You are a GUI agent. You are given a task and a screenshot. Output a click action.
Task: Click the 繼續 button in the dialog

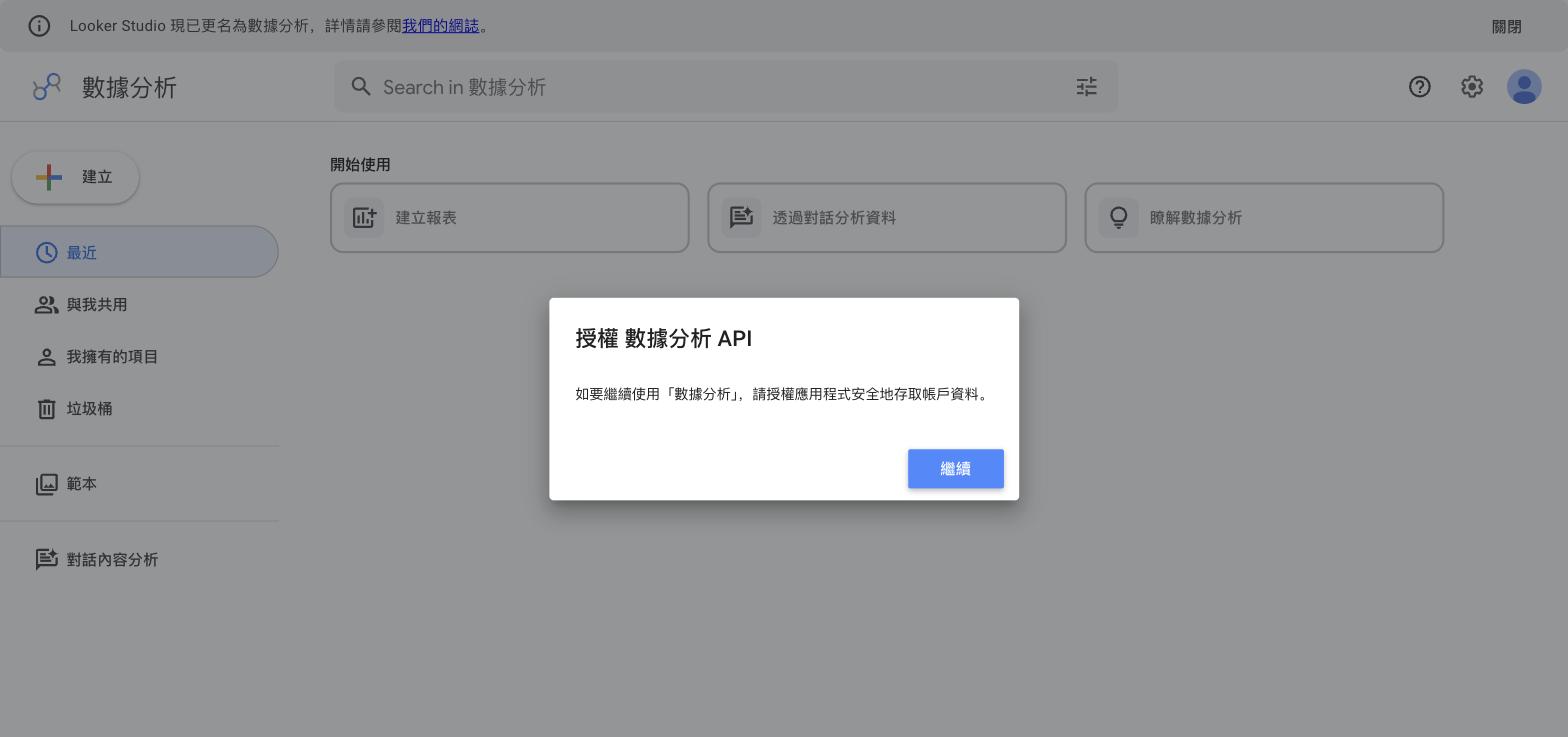coord(955,469)
